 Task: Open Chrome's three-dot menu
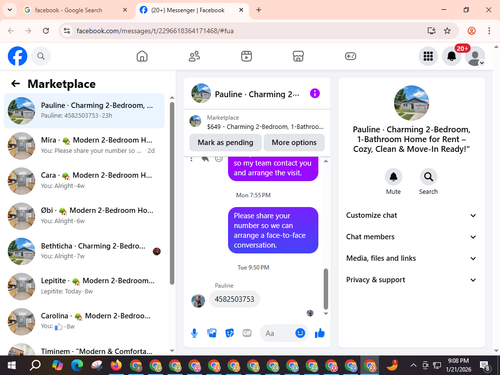coord(489,31)
